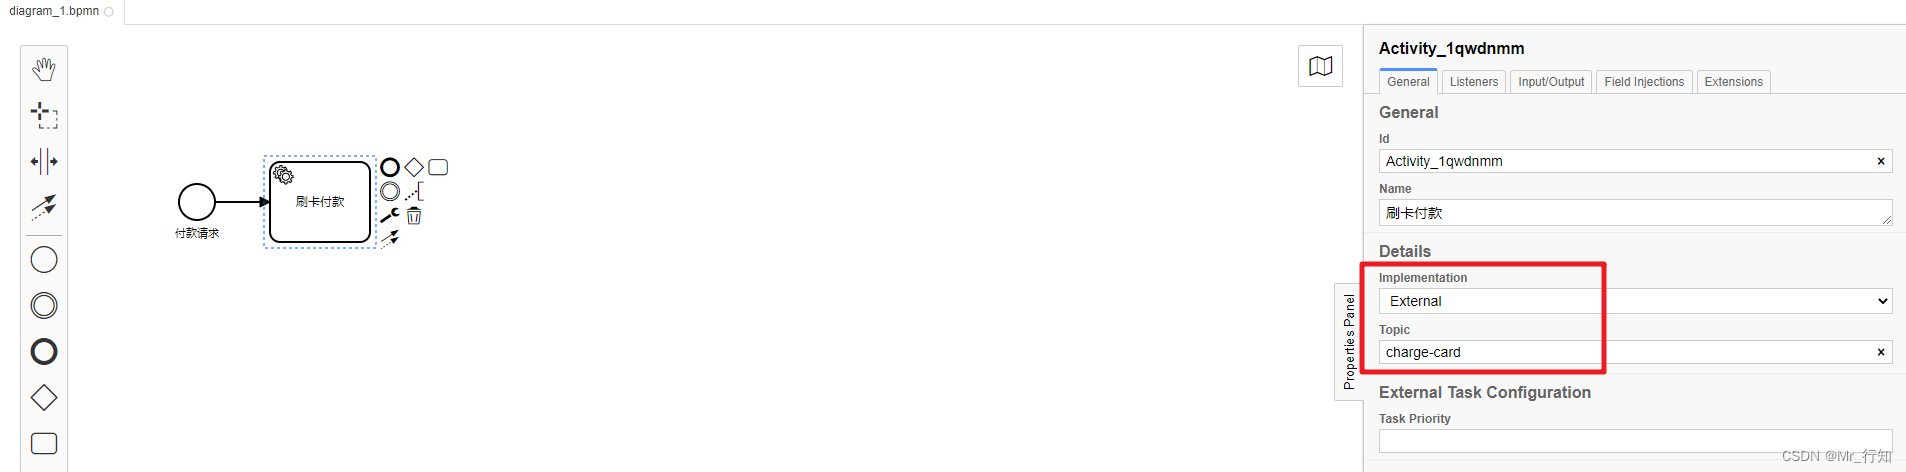Viewport: 1906px width, 472px height.
Task: Switch to the Listeners tab
Action: point(1474,82)
